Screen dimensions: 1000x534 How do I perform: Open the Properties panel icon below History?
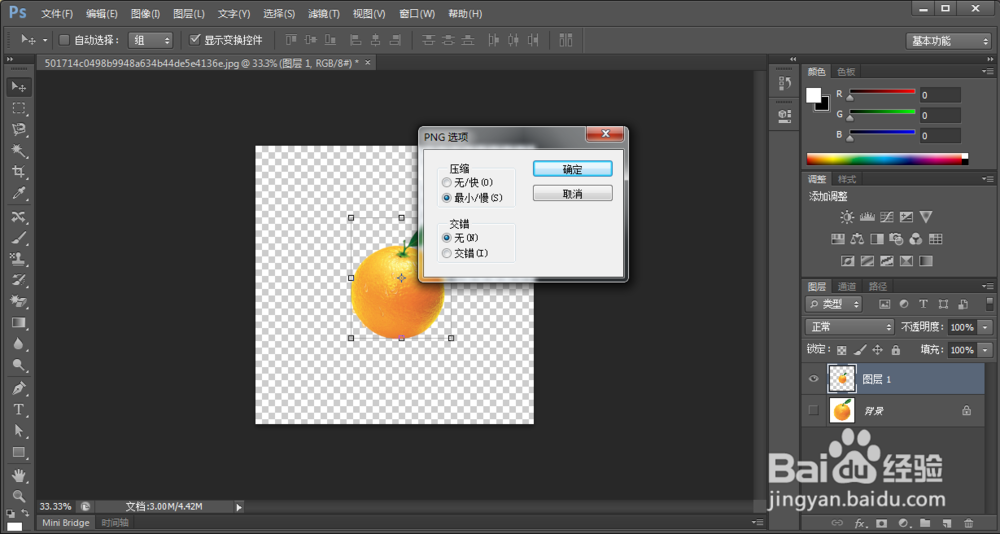tap(785, 115)
